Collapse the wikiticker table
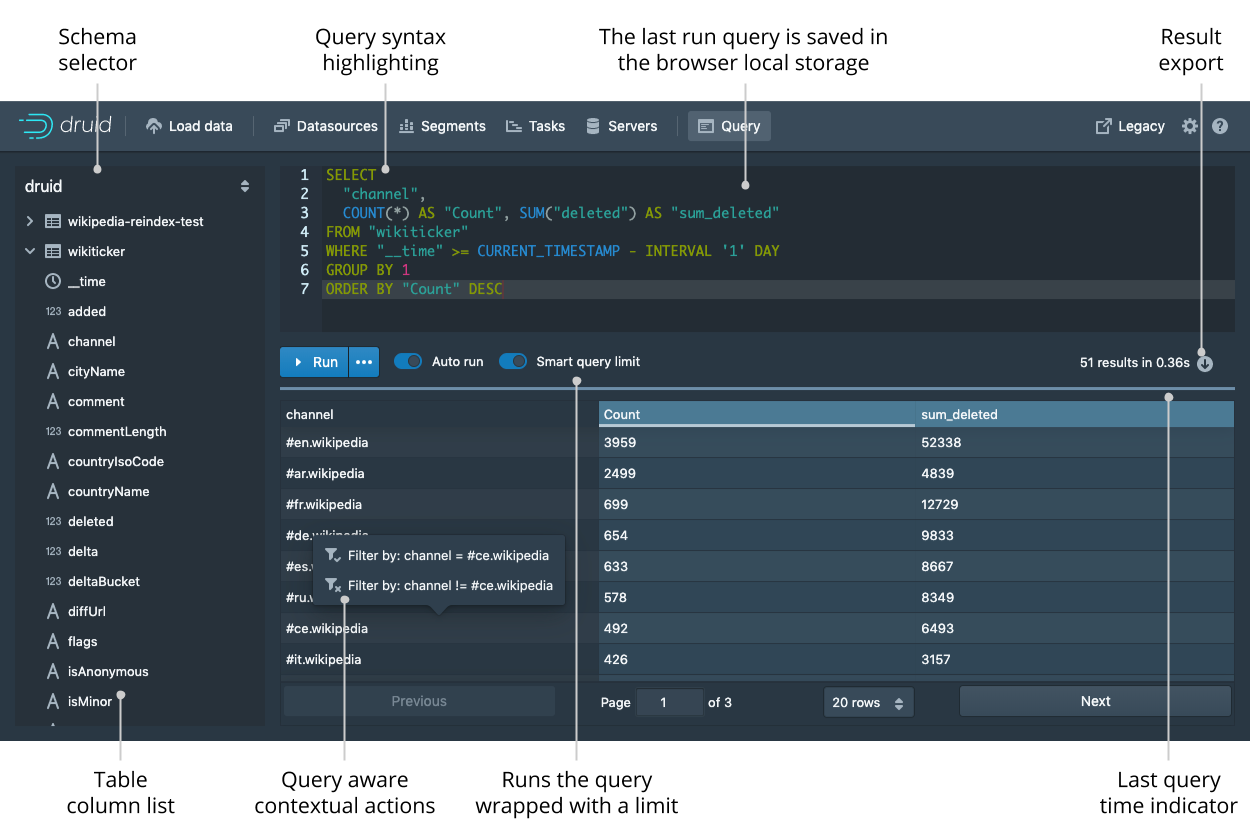 [x=30, y=251]
